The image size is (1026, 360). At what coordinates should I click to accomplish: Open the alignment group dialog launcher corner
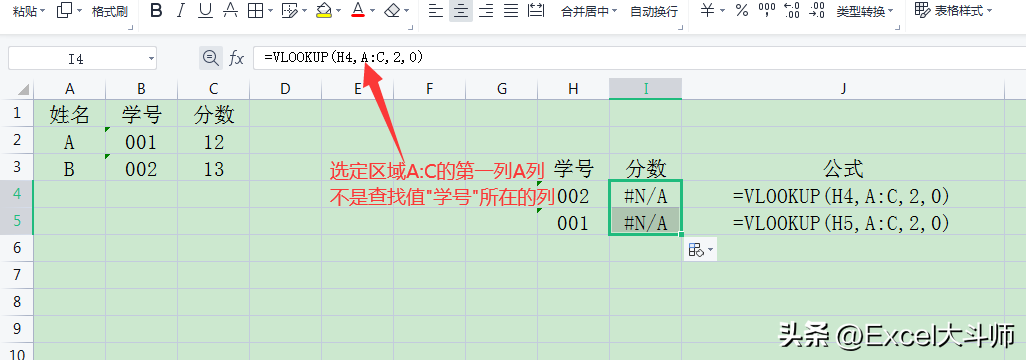(682, 27)
